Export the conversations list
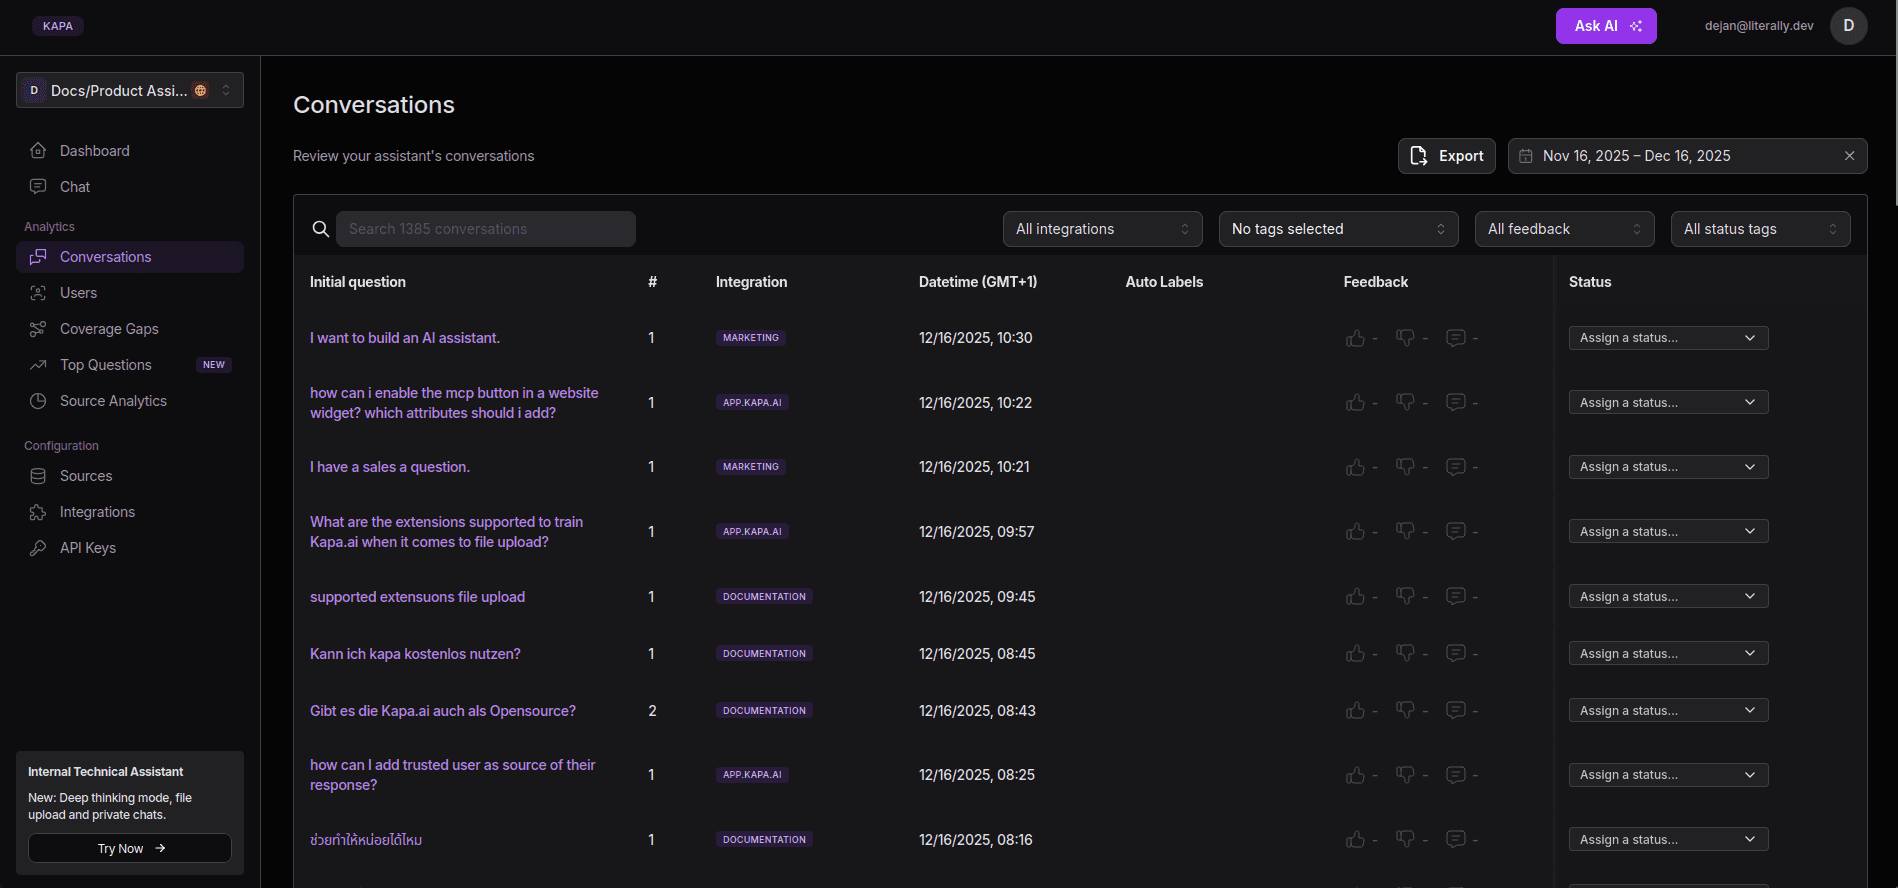 (1447, 156)
